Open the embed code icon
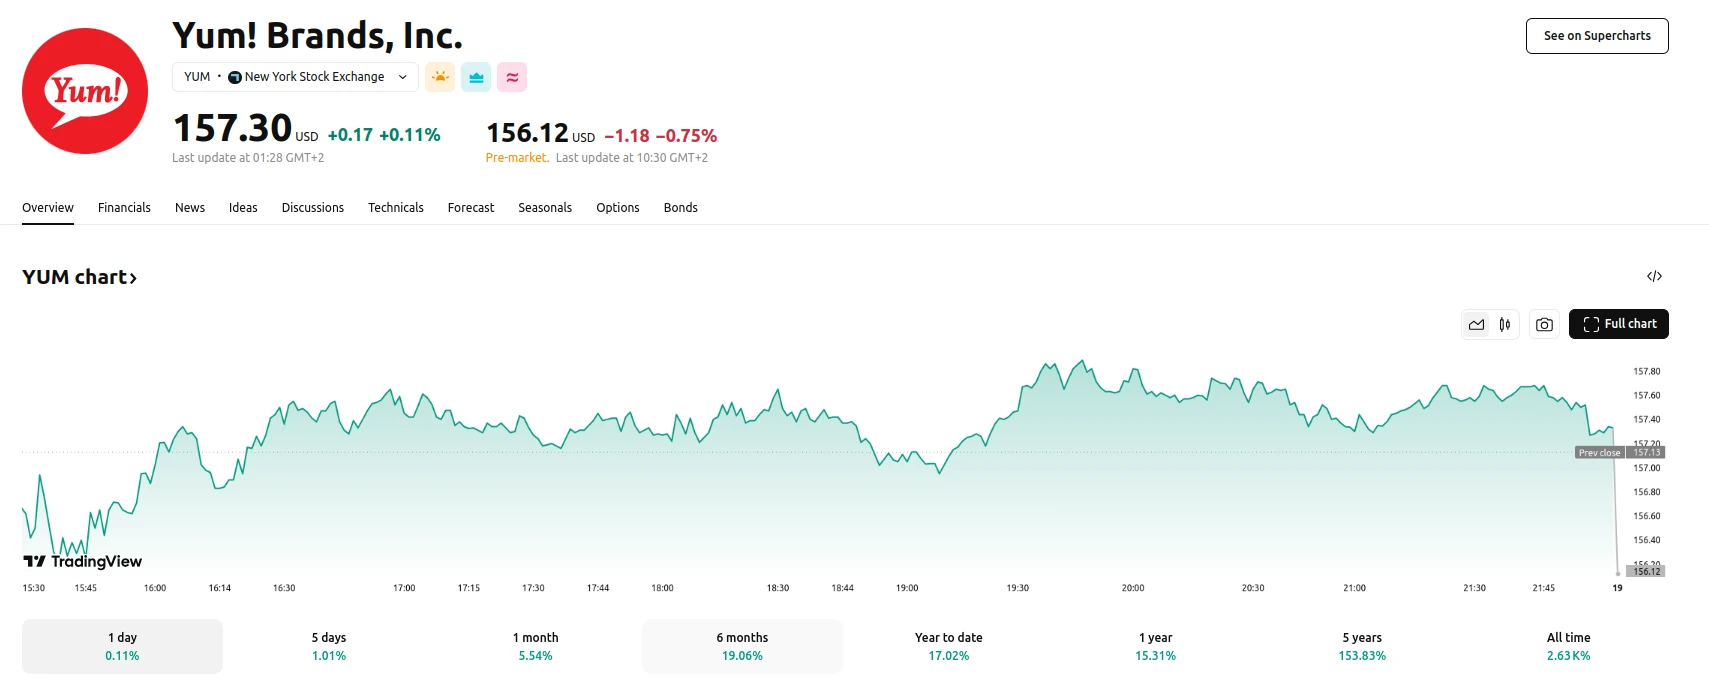1709x690 pixels. (1654, 276)
